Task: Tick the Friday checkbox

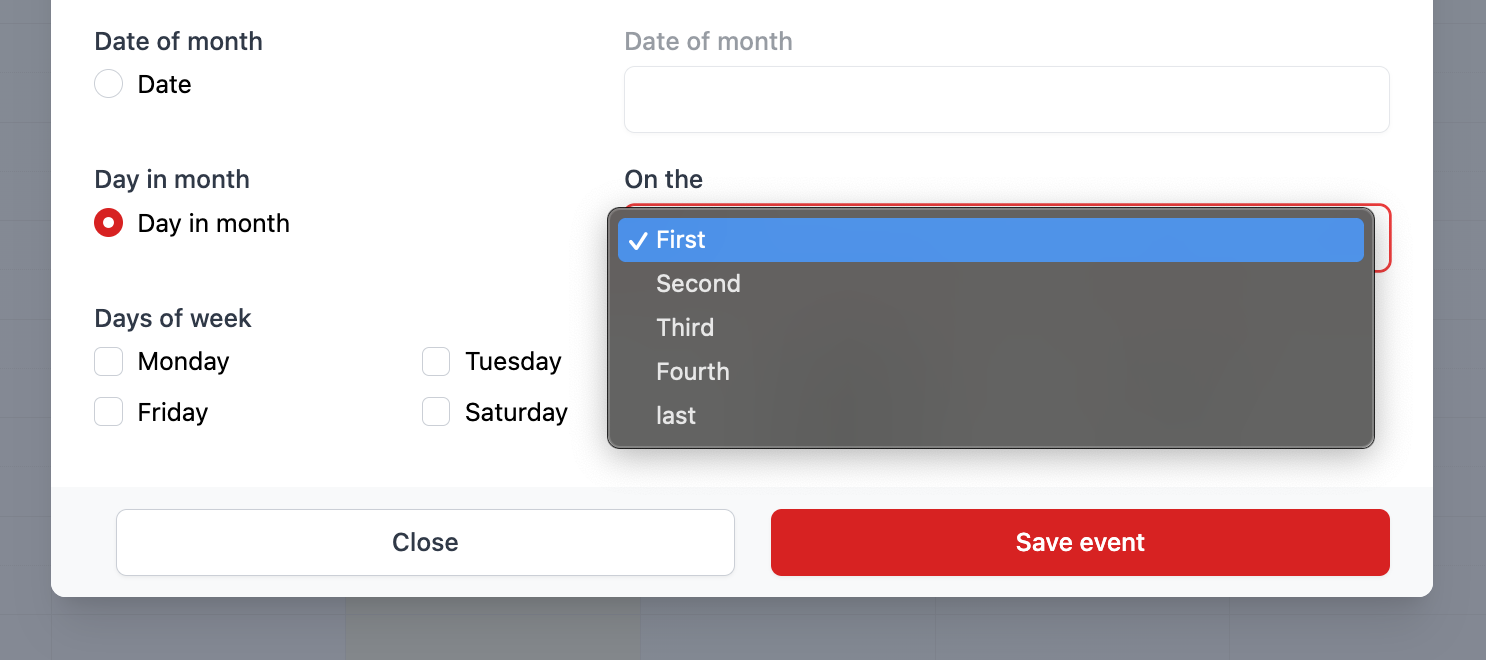Action: click(x=108, y=412)
